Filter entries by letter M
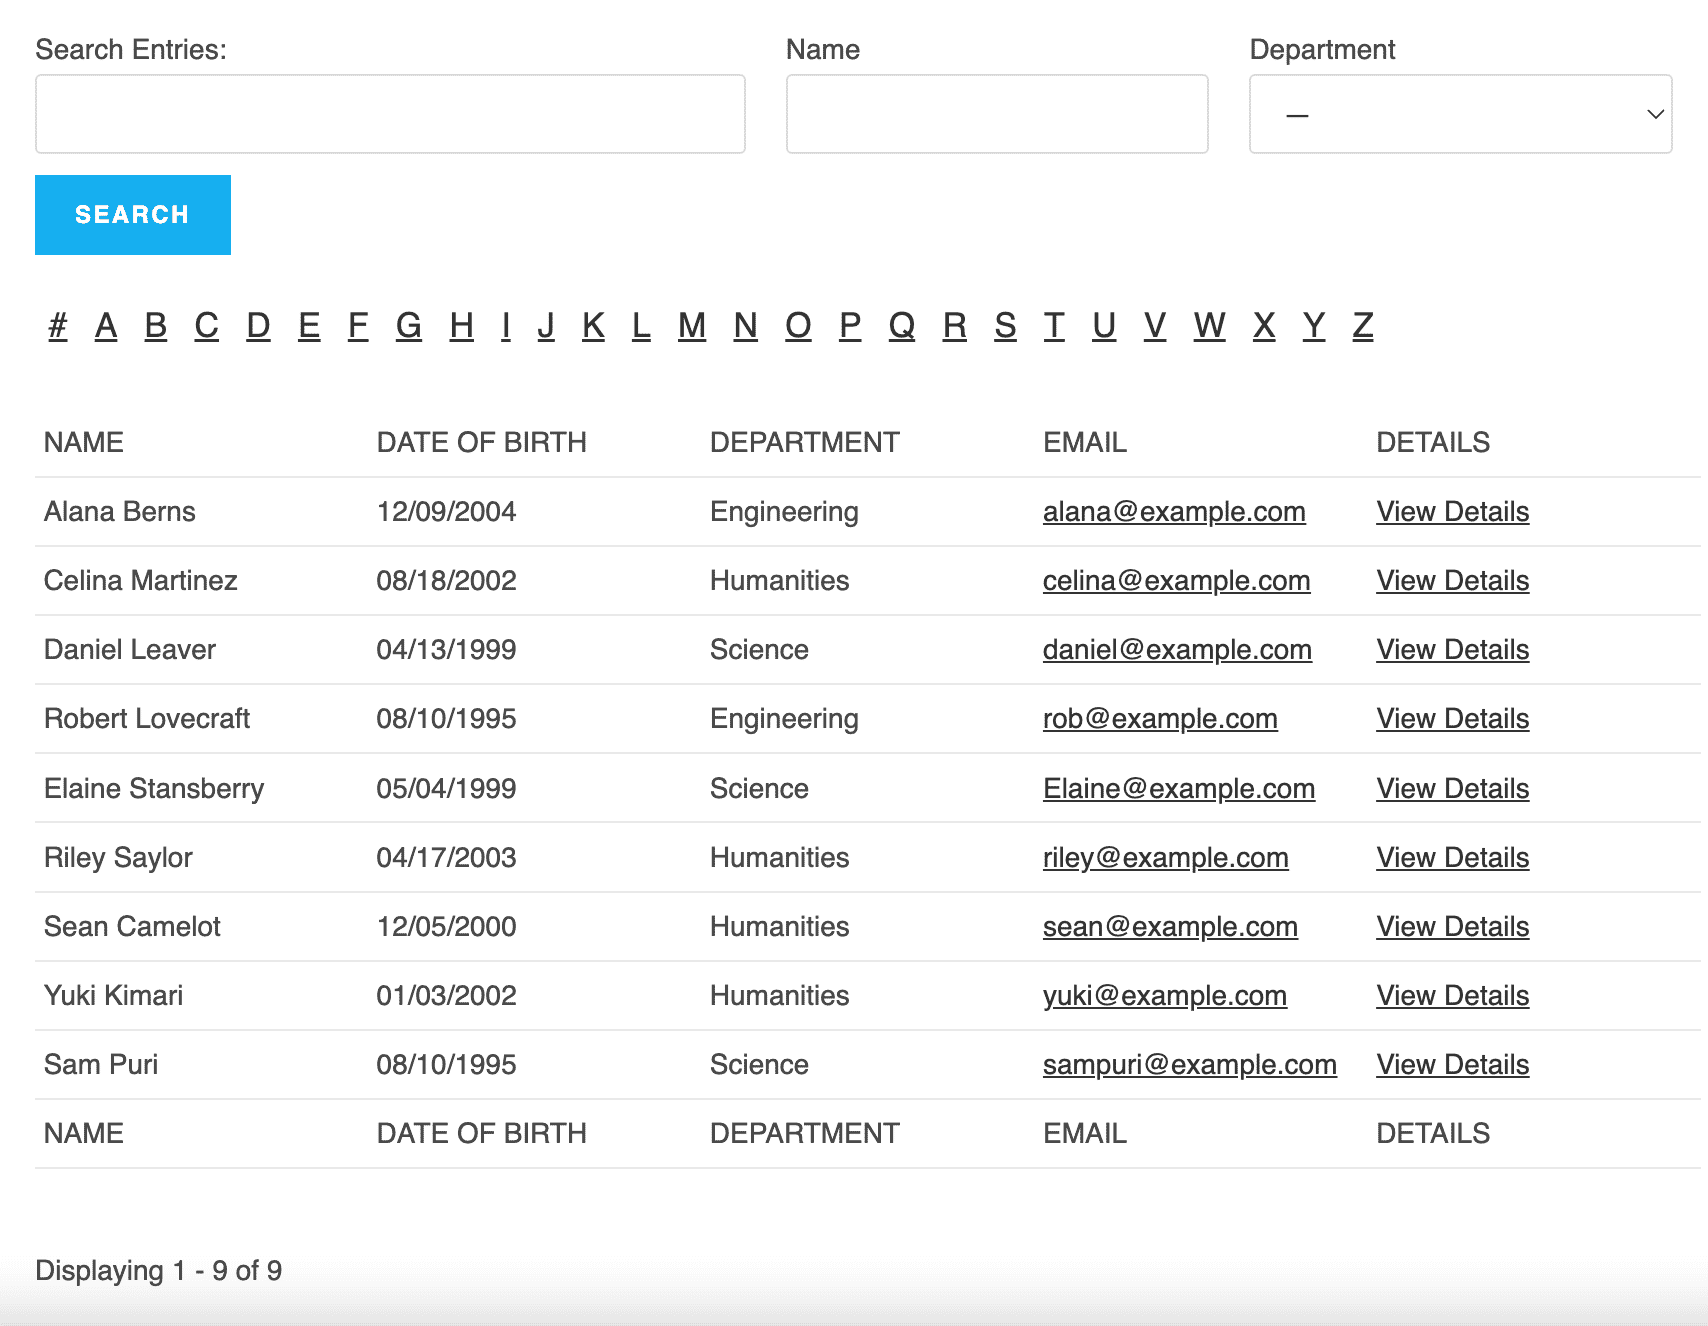This screenshot has width=1708, height=1326. pos(692,326)
